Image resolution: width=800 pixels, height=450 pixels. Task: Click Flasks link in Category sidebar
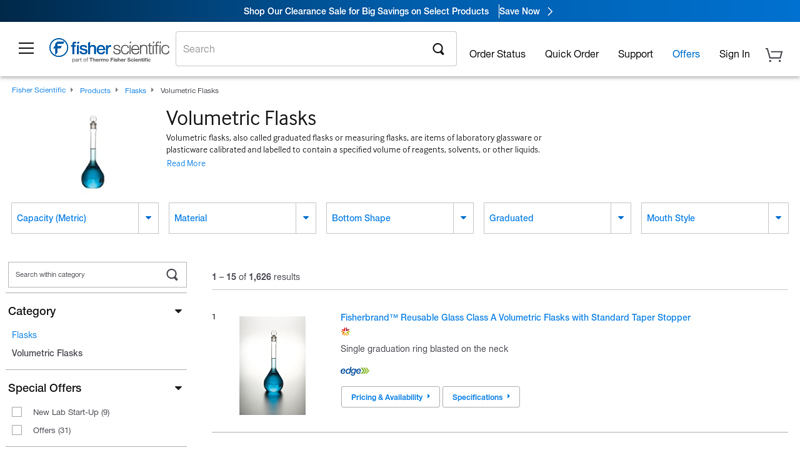tap(24, 335)
